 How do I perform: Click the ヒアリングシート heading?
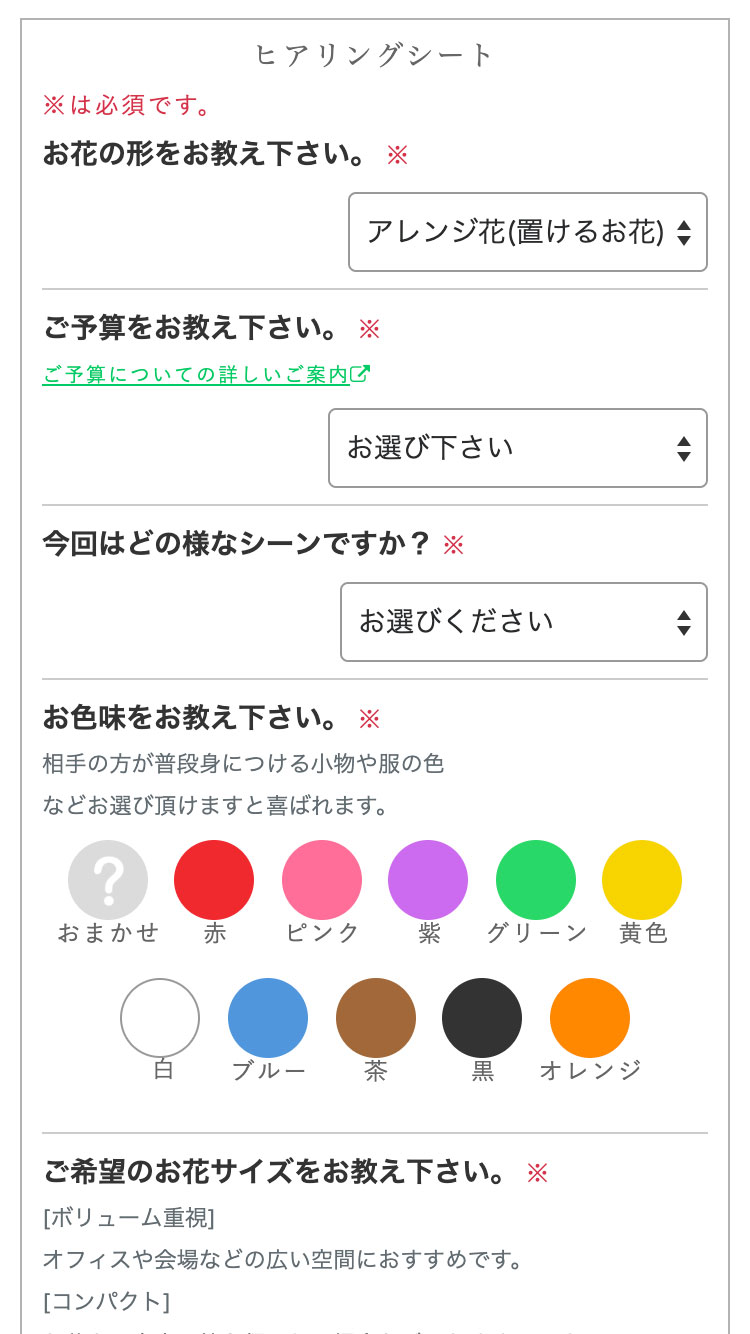click(x=375, y=55)
